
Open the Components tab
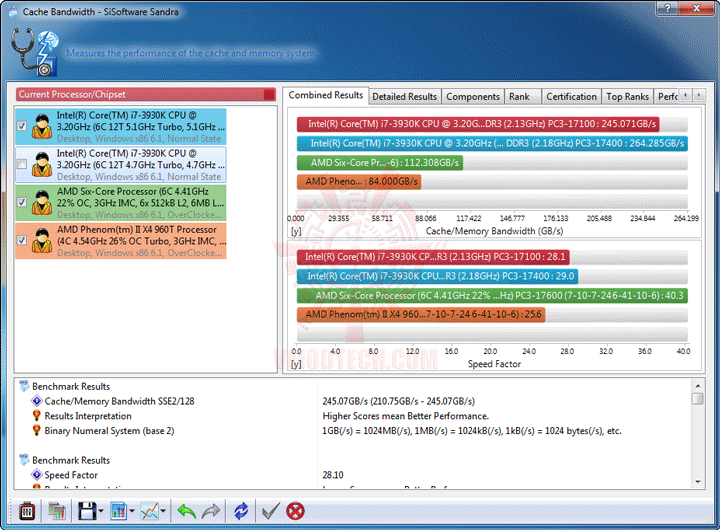[x=472, y=96]
